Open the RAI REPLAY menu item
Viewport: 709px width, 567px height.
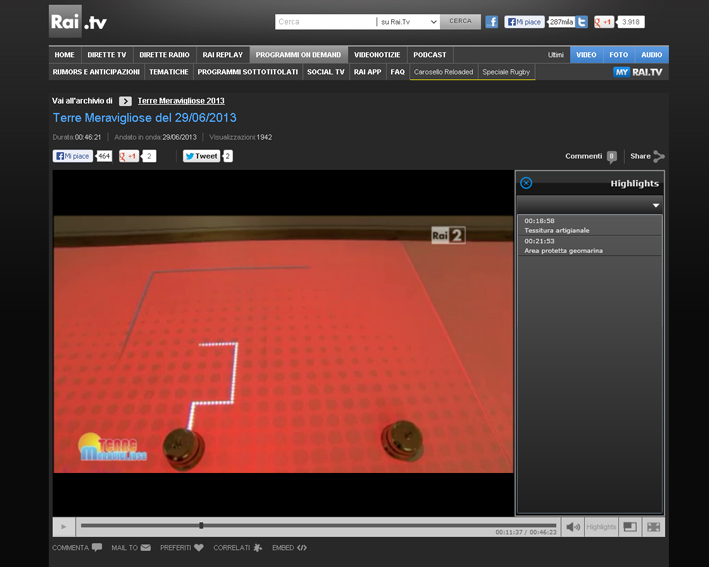tap(222, 55)
